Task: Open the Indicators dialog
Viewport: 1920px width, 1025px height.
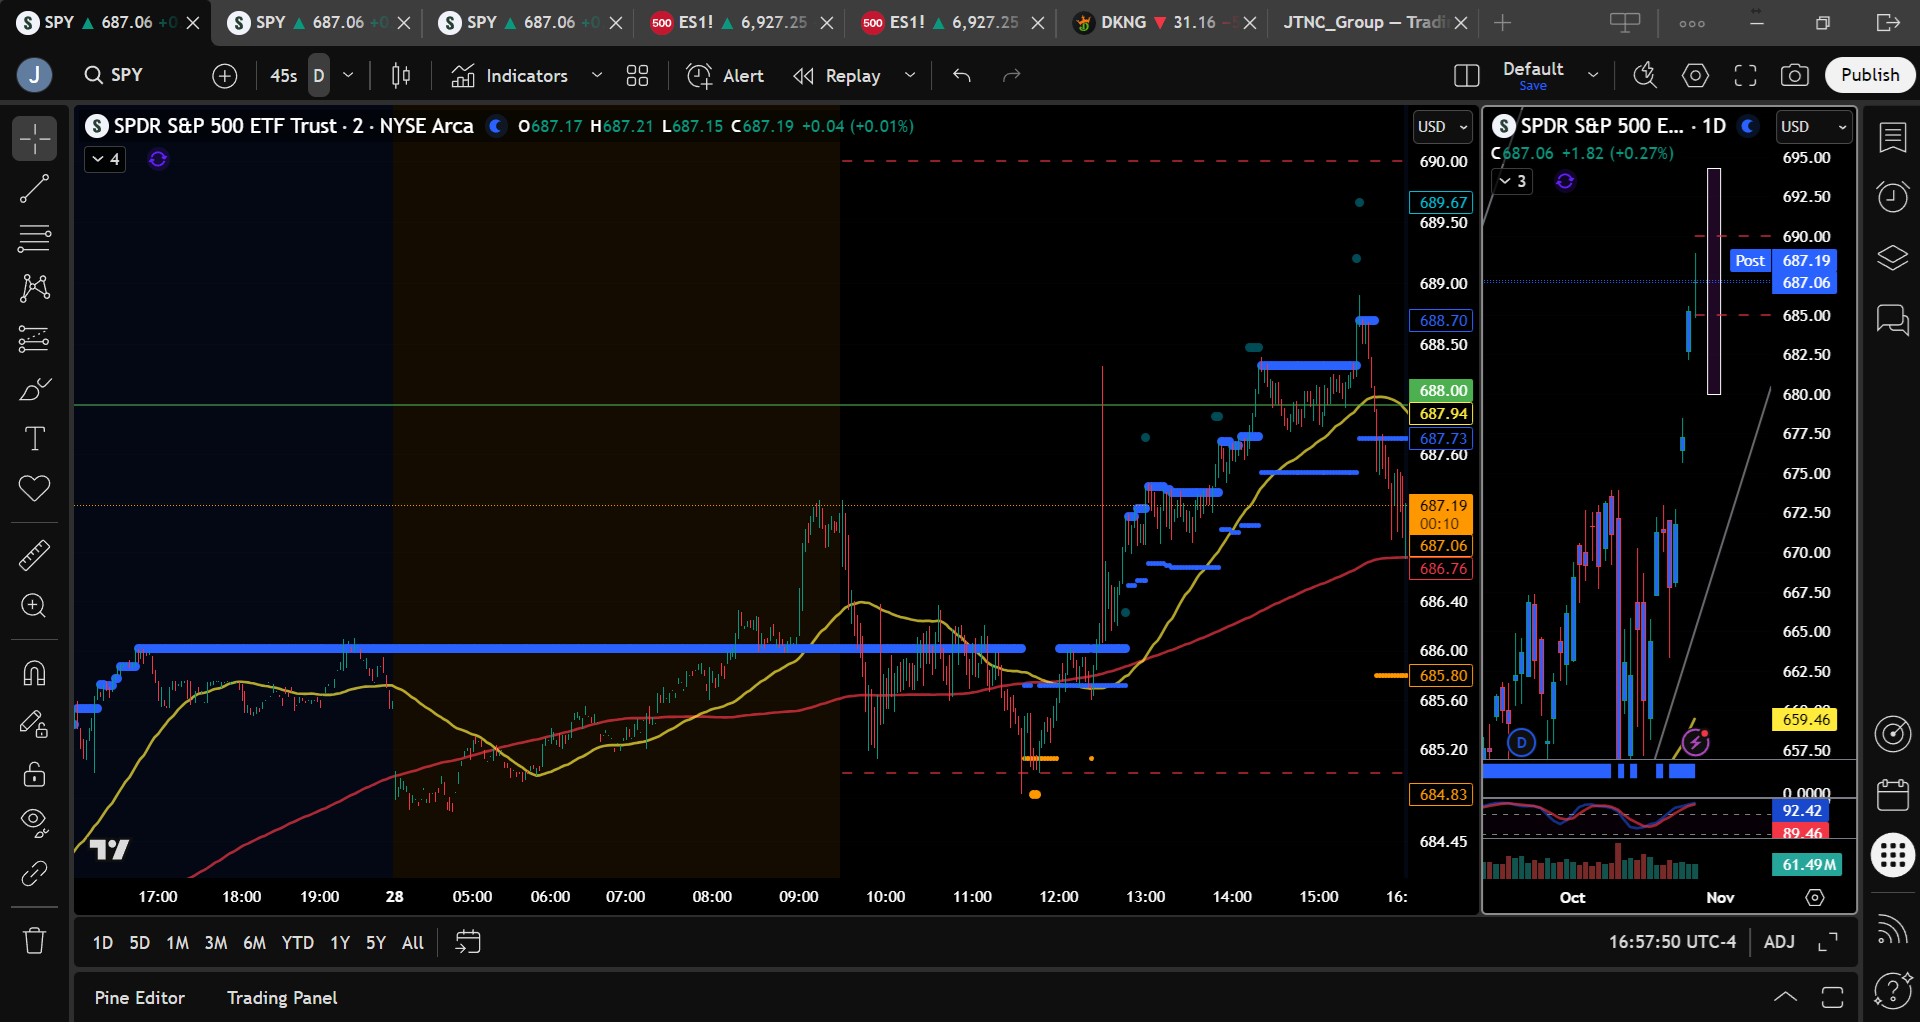Action: 510,75
